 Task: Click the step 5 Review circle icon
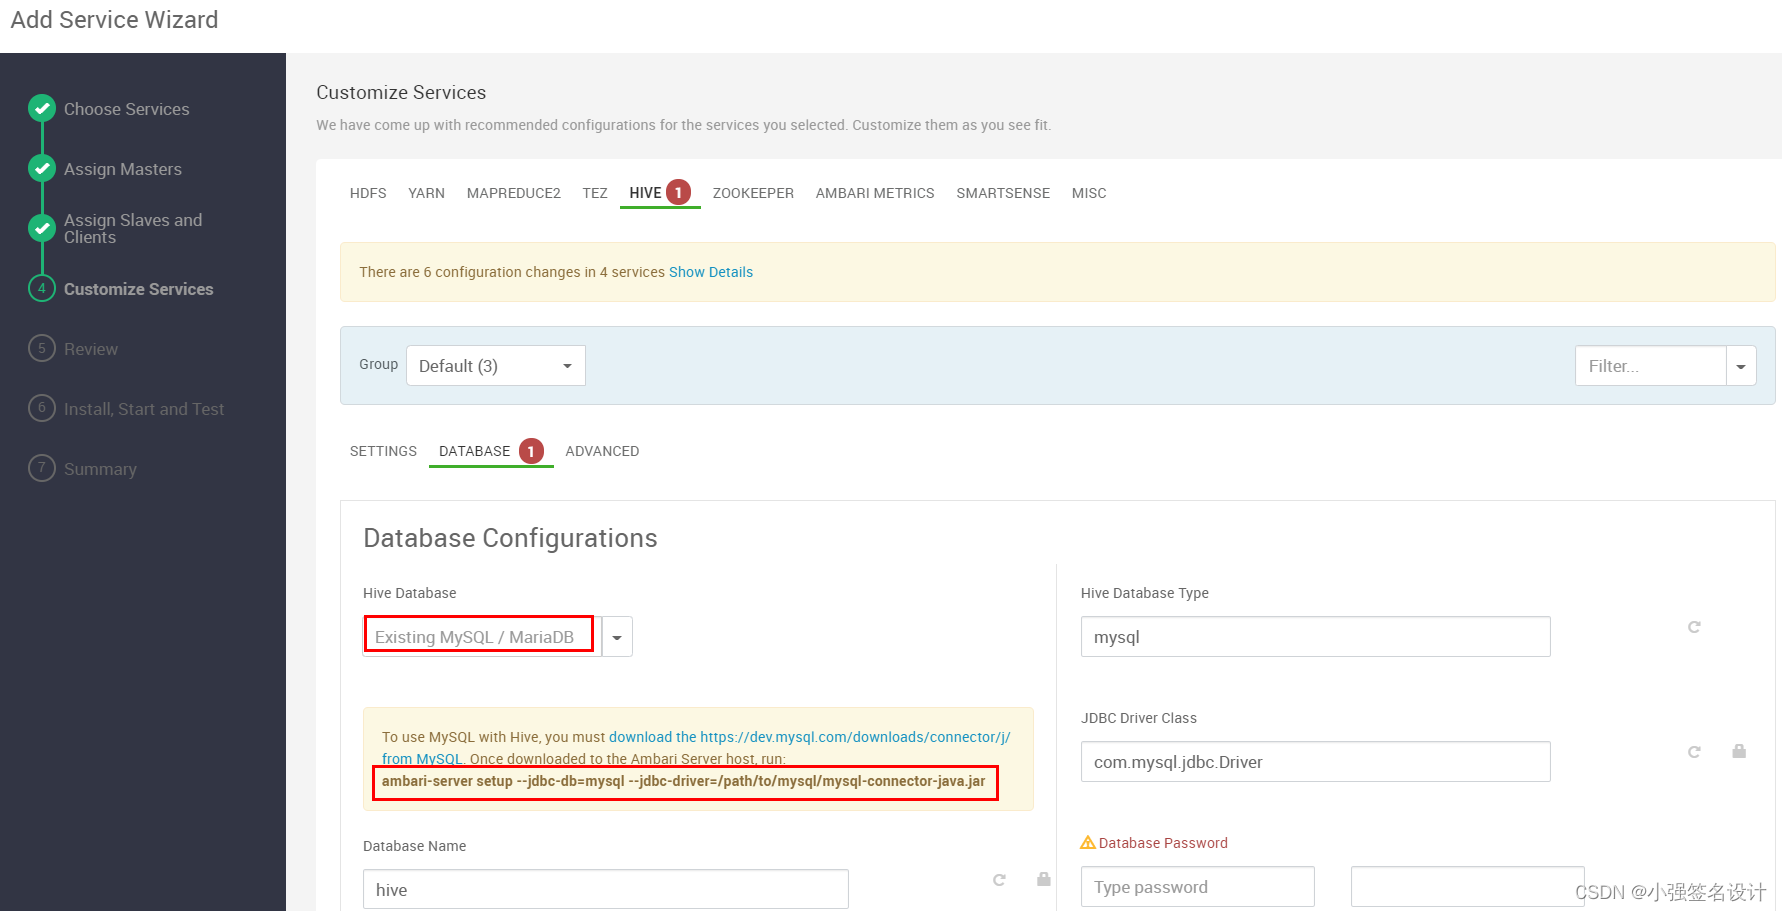[x=42, y=348]
